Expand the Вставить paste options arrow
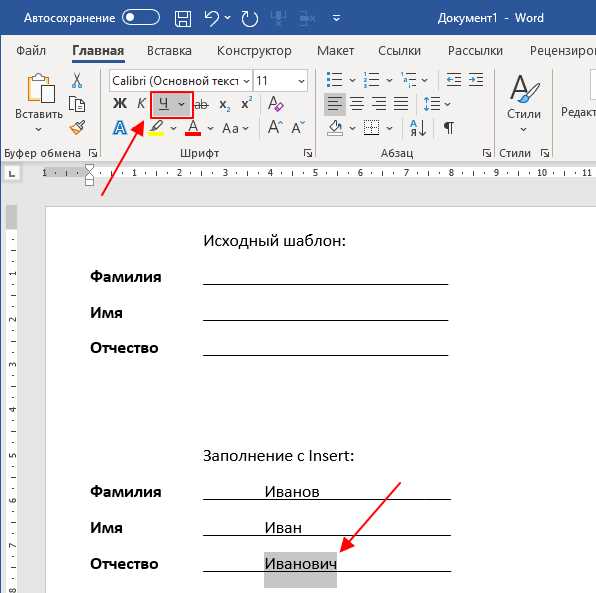Image resolution: width=596 pixels, height=593 pixels. (38, 130)
